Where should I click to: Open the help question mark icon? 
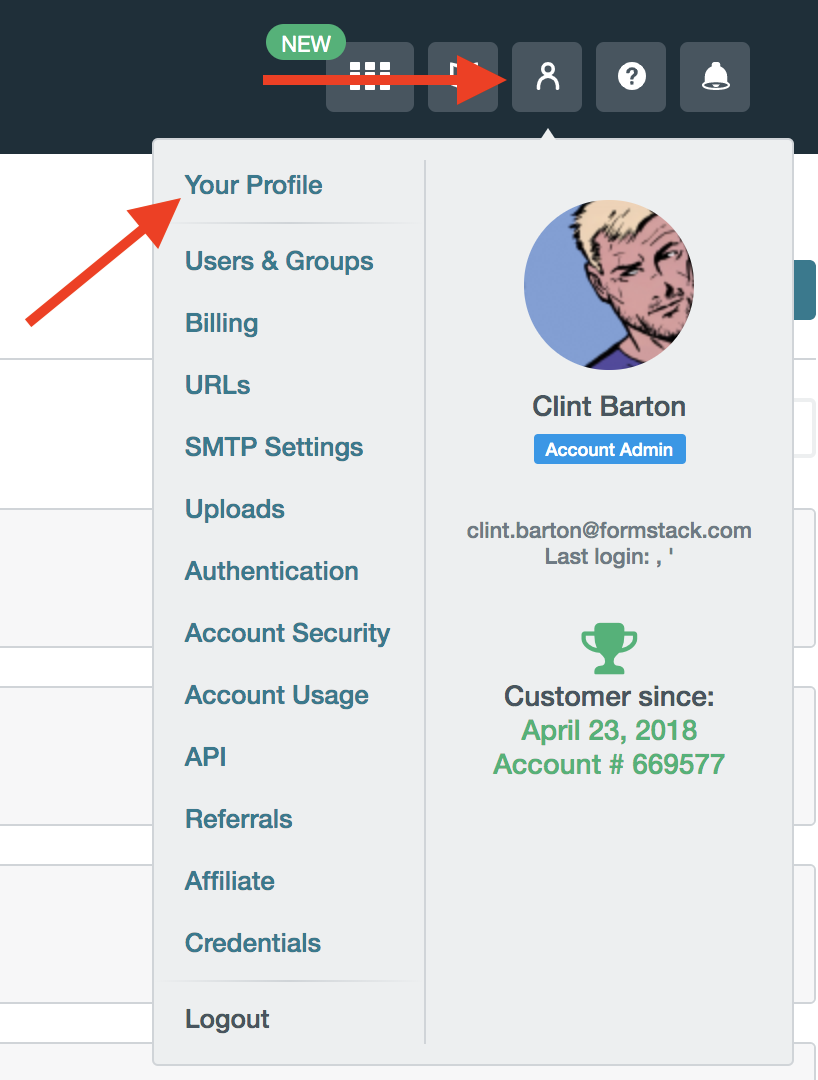point(631,77)
